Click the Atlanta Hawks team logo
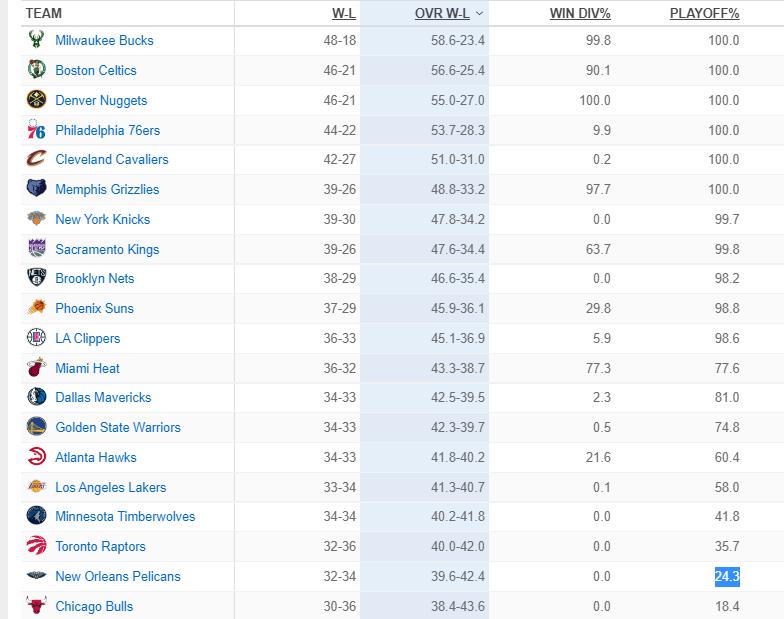Viewport: 784px width, 619px height. (x=36, y=456)
